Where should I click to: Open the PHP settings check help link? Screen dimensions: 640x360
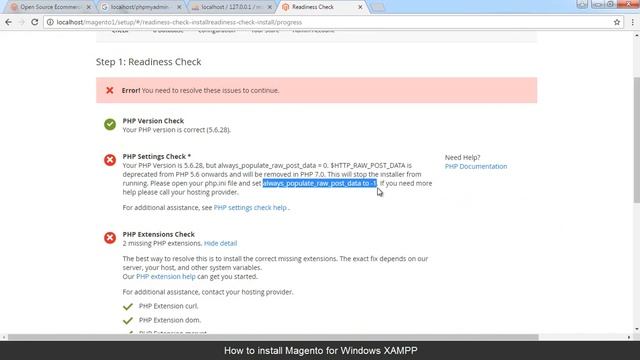[x=250, y=207]
